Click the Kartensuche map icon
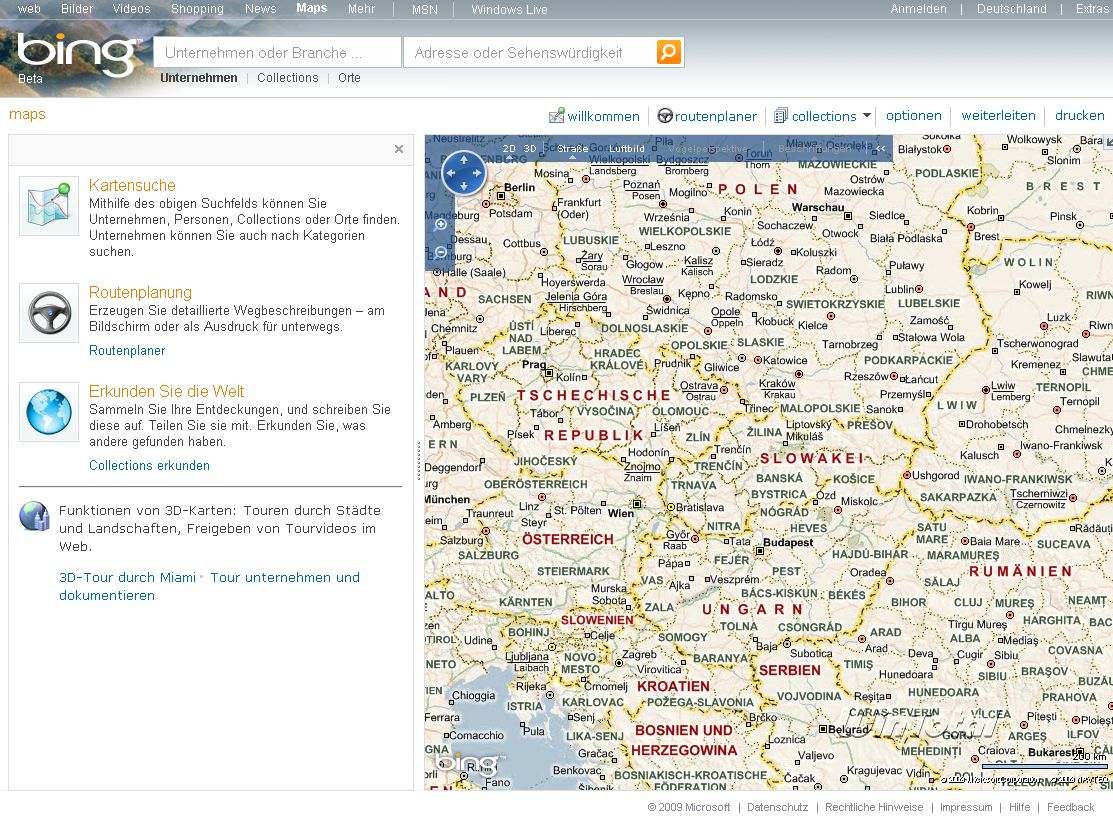This screenshot has height=820, width=1113. pyautogui.click(x=49, y=206)
